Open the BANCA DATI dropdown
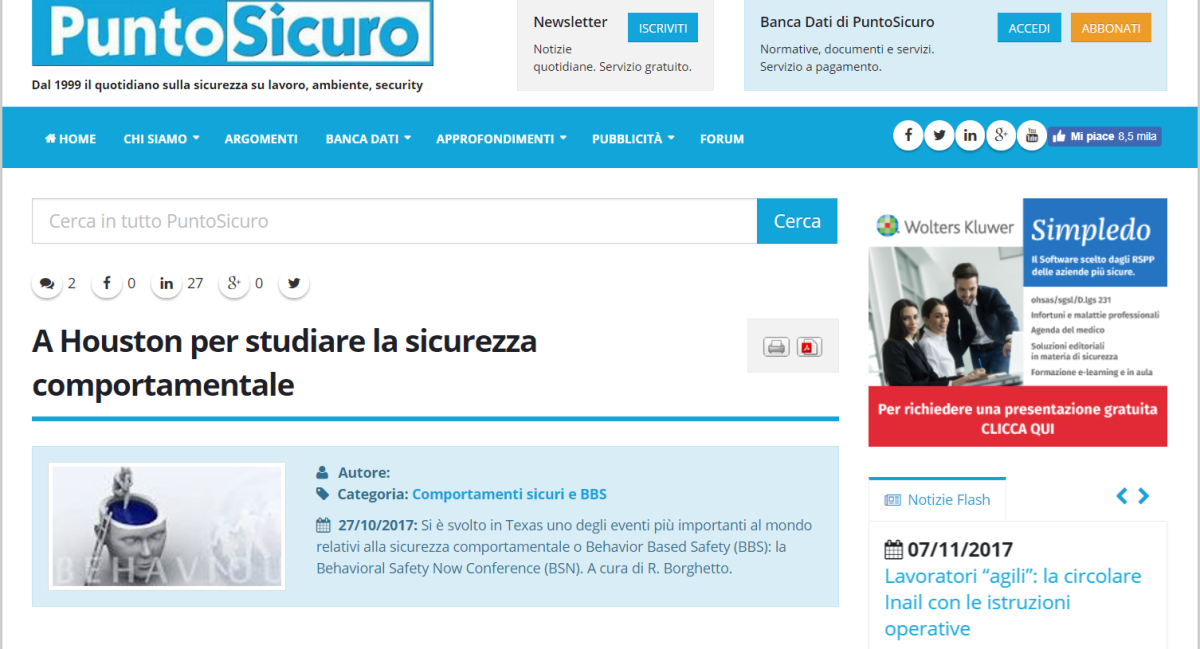Viewport: 1200px width, 649px height. pyautogui.click(x=367, y=139)
